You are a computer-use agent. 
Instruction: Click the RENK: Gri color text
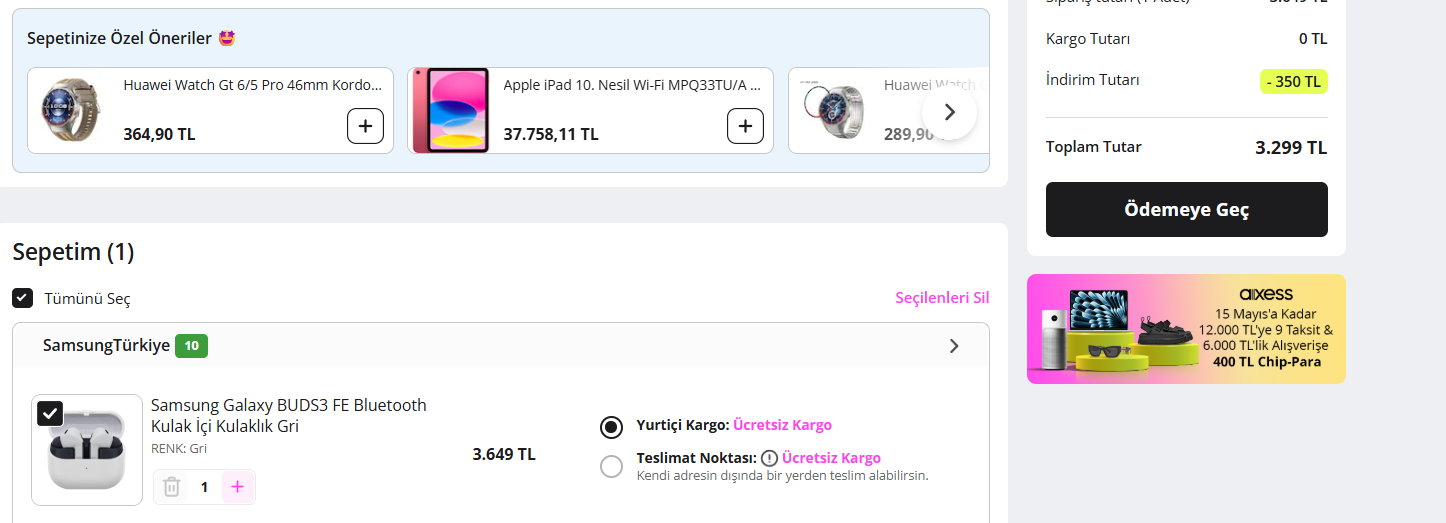click(x=179, y=449)
